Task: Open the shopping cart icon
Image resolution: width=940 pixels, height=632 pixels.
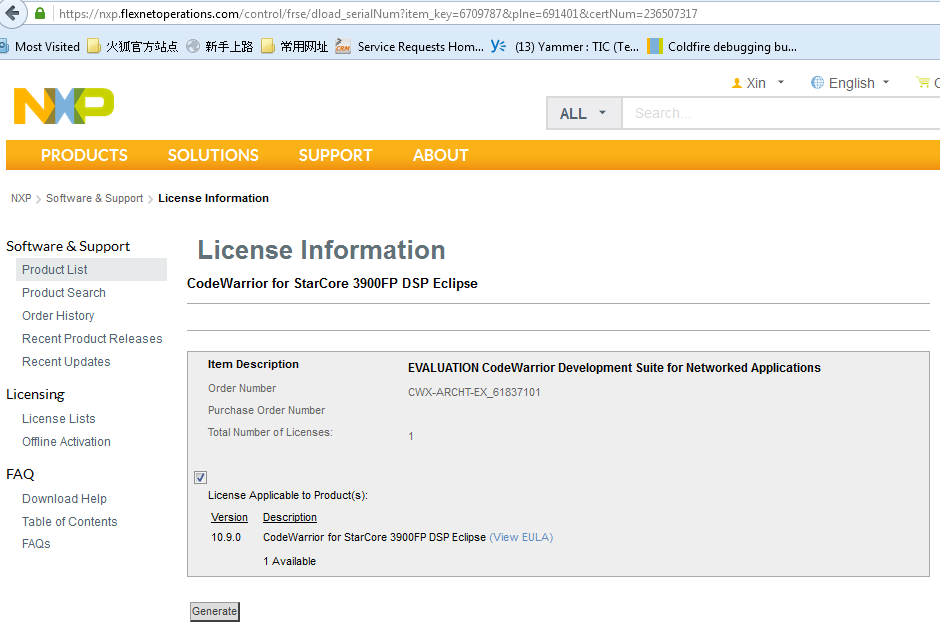Action: [923, 83]
